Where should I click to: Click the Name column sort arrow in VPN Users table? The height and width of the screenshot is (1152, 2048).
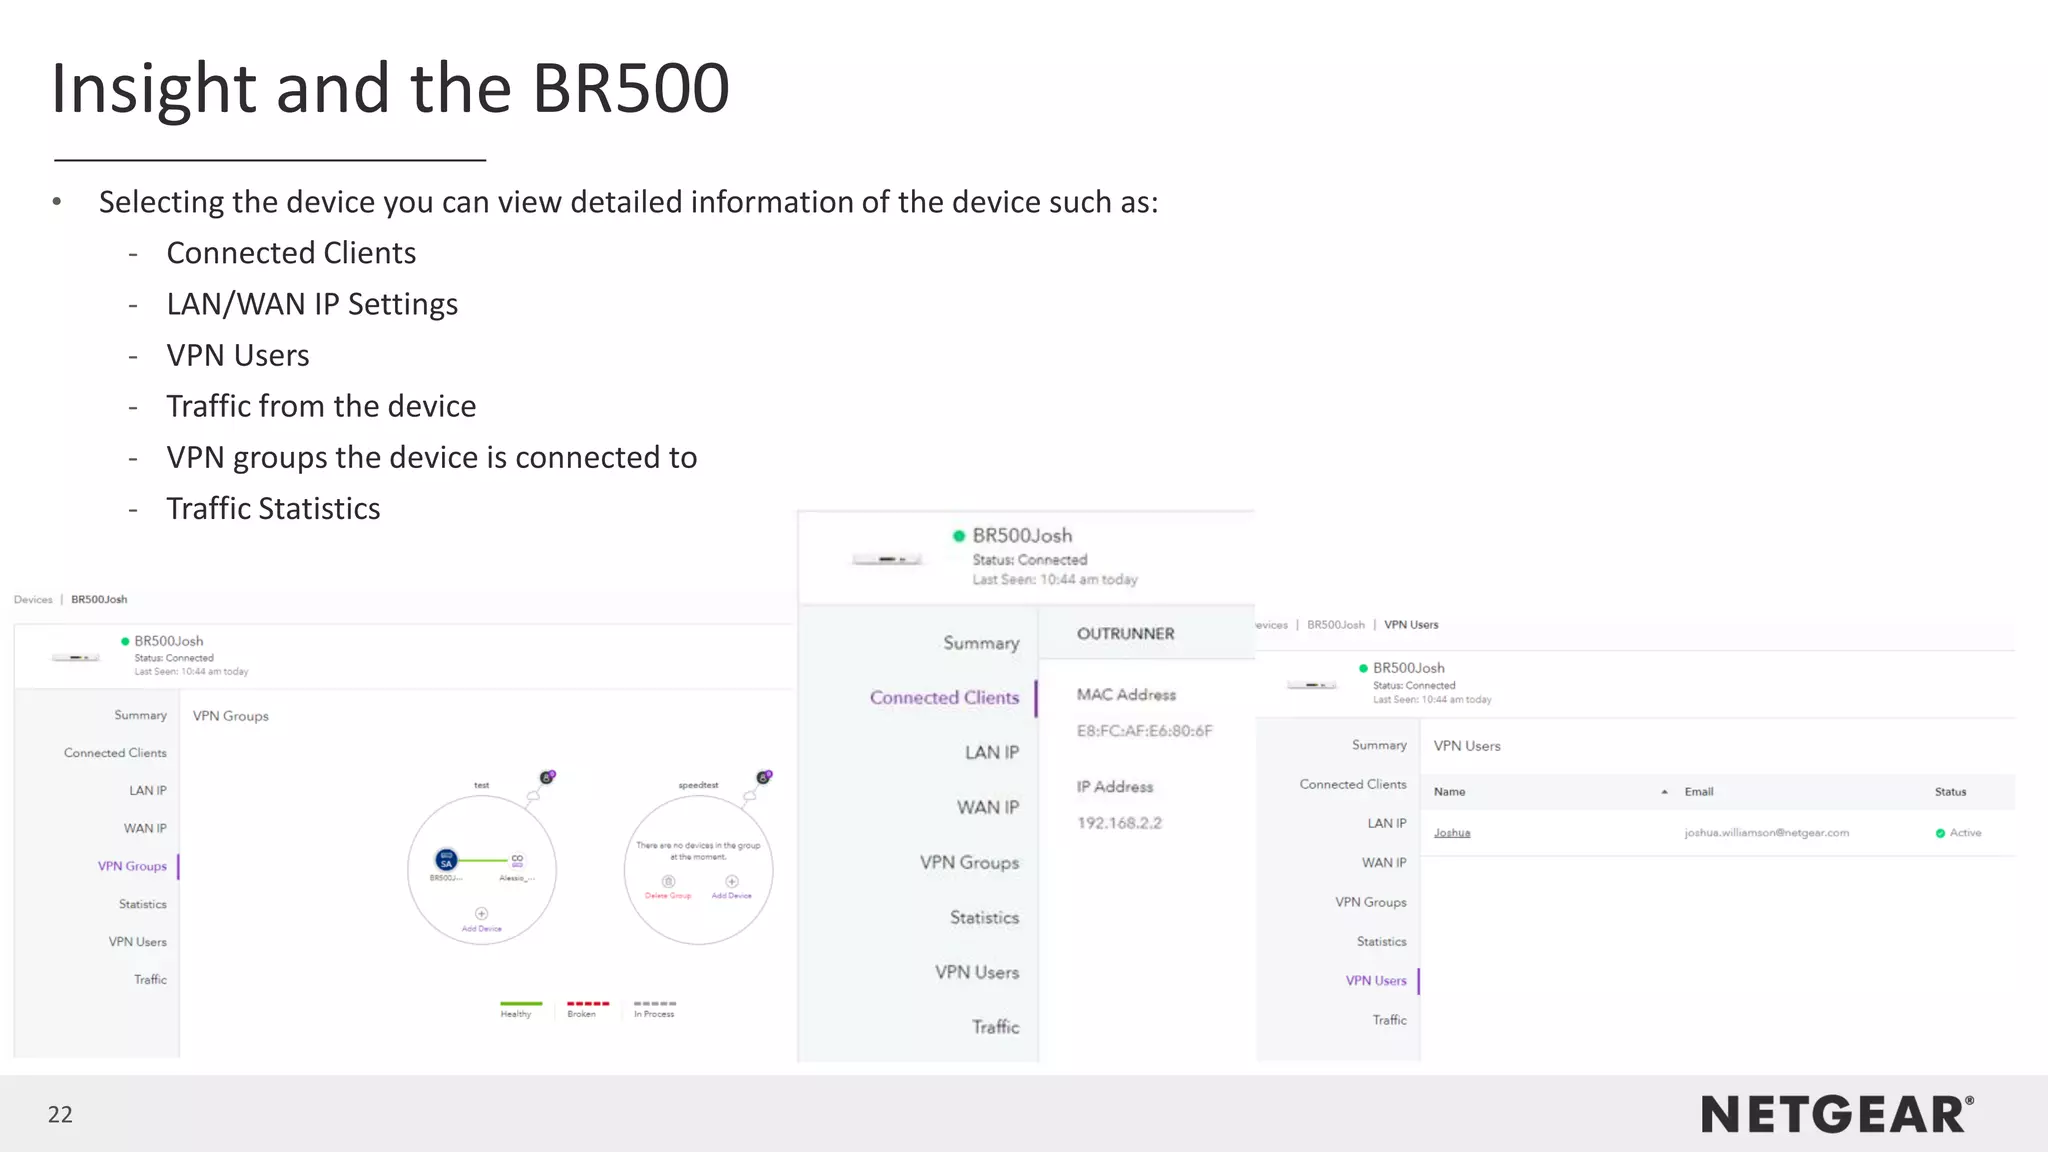[1664, 792]
